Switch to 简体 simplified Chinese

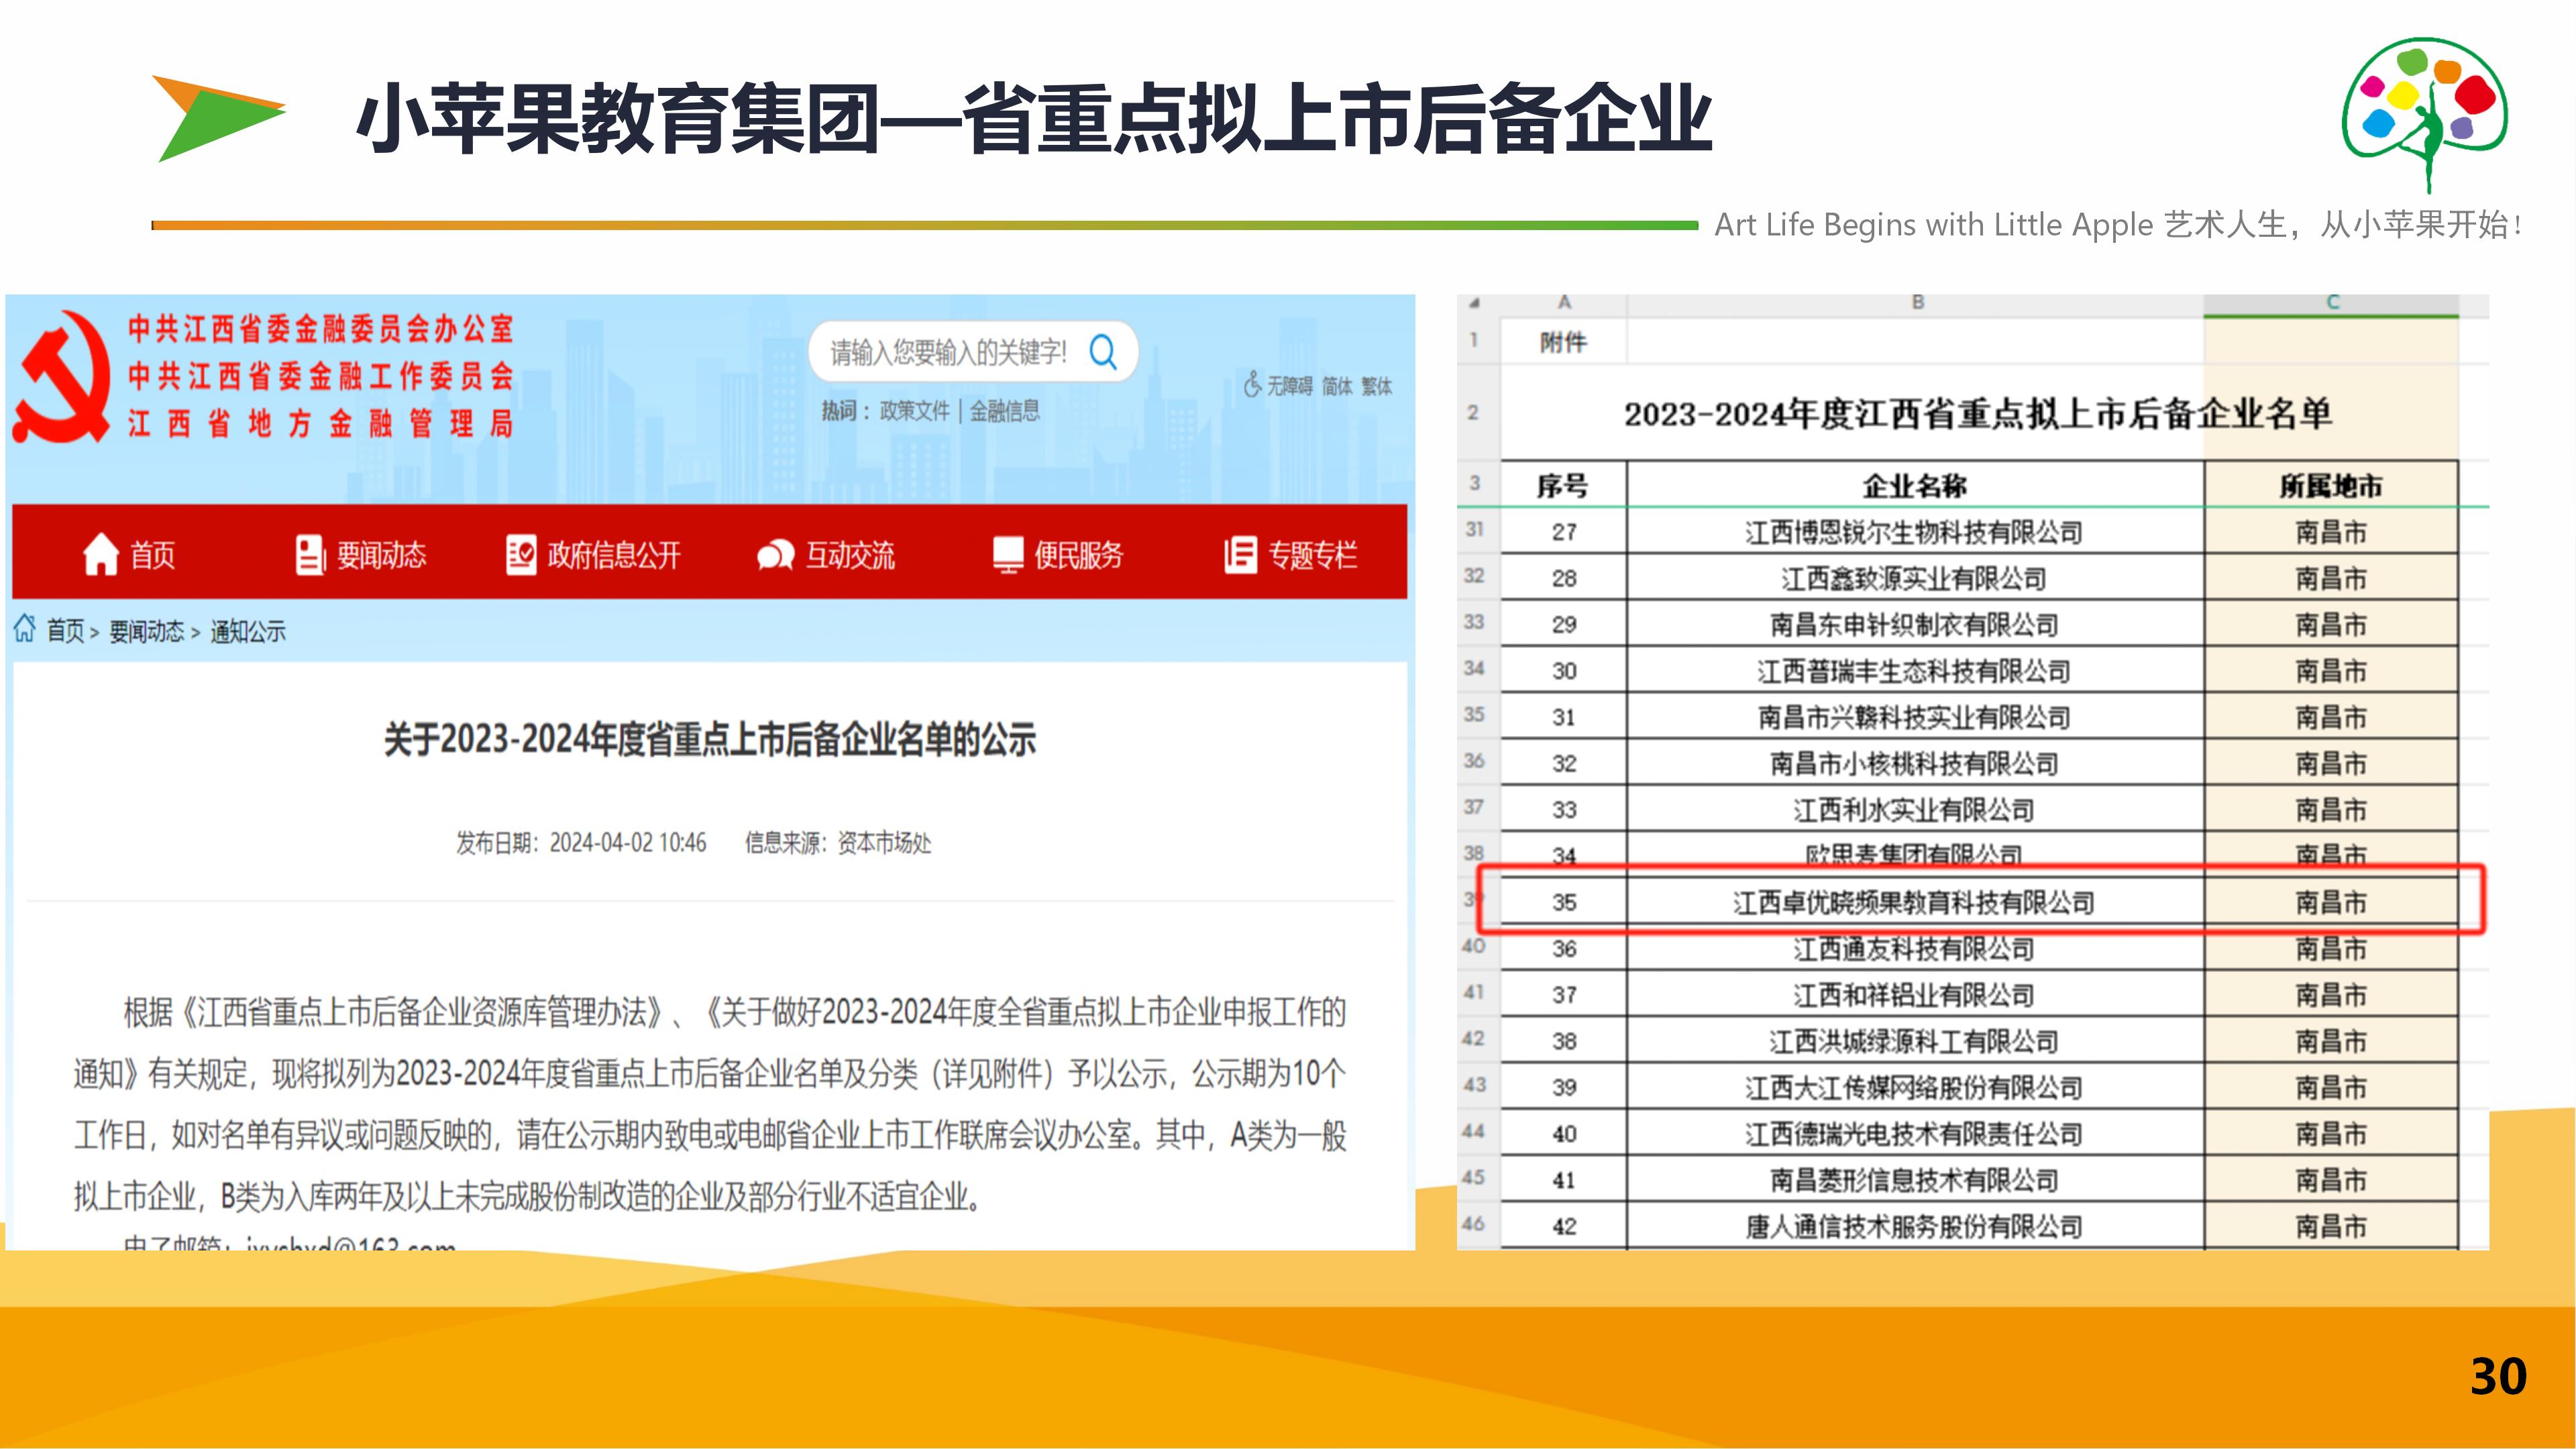pyautogui.click(x=1337, y=386)
